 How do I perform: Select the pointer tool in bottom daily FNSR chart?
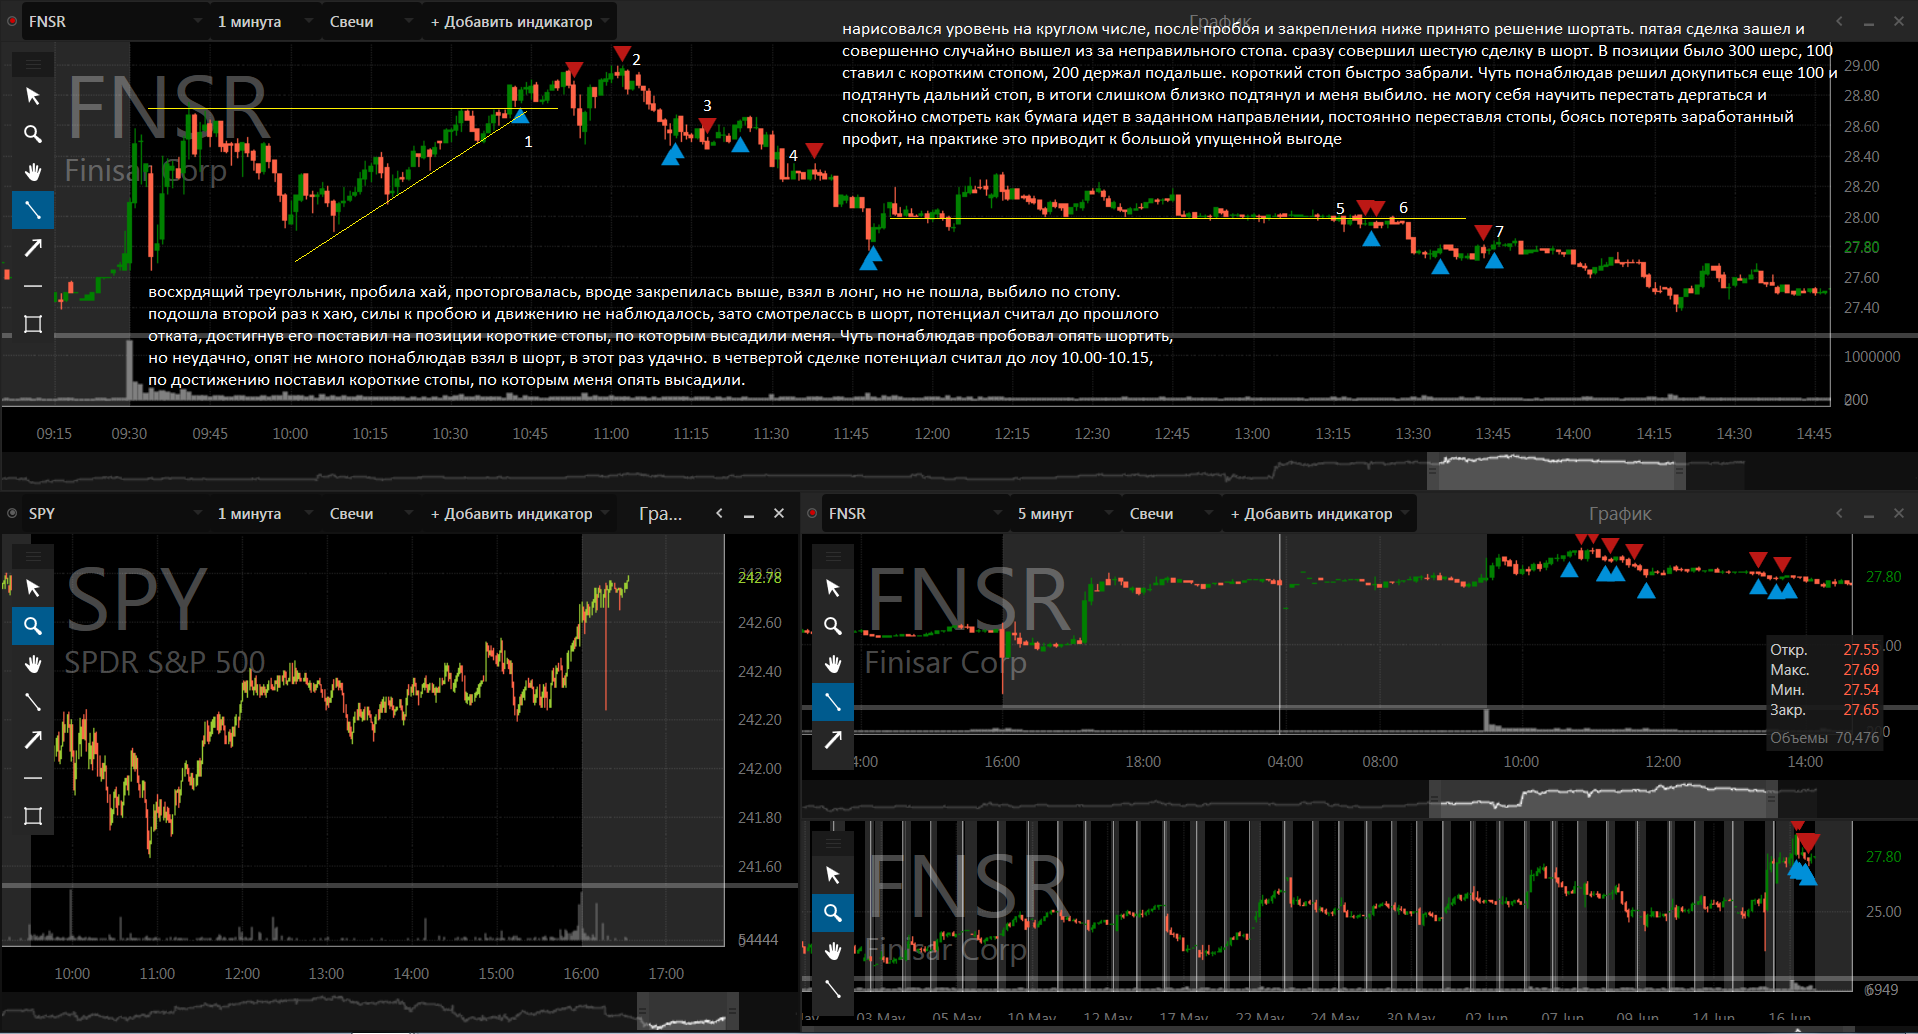pyautogui.click(x=833, y=875)
